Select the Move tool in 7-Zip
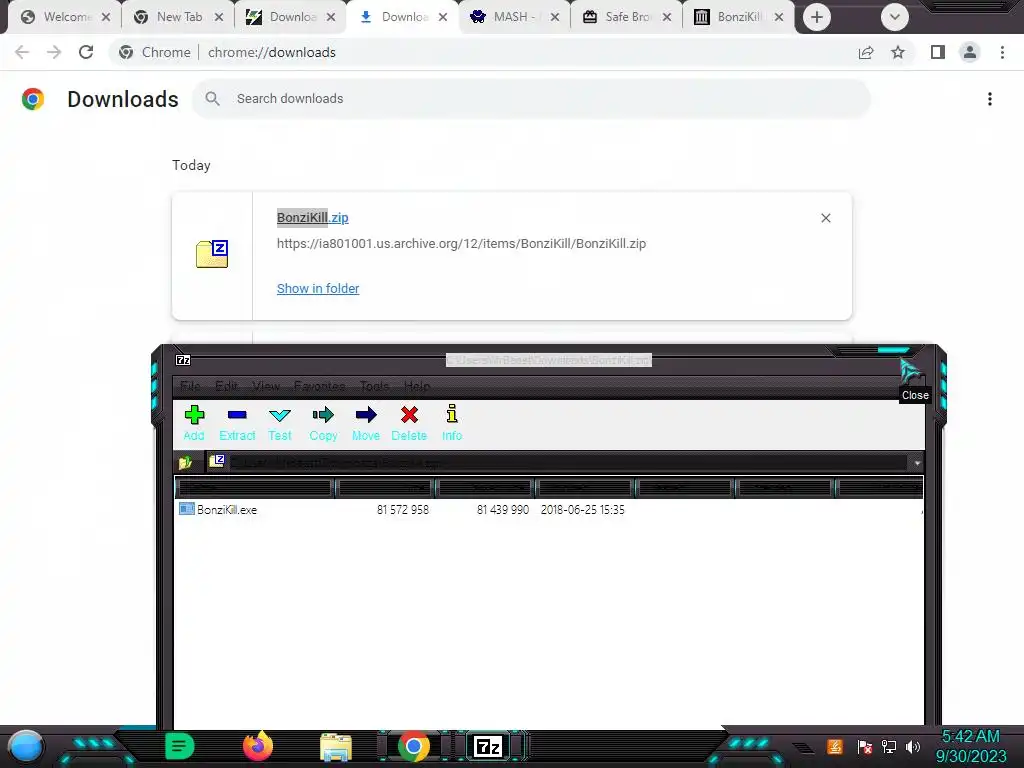 coord(366,423)
